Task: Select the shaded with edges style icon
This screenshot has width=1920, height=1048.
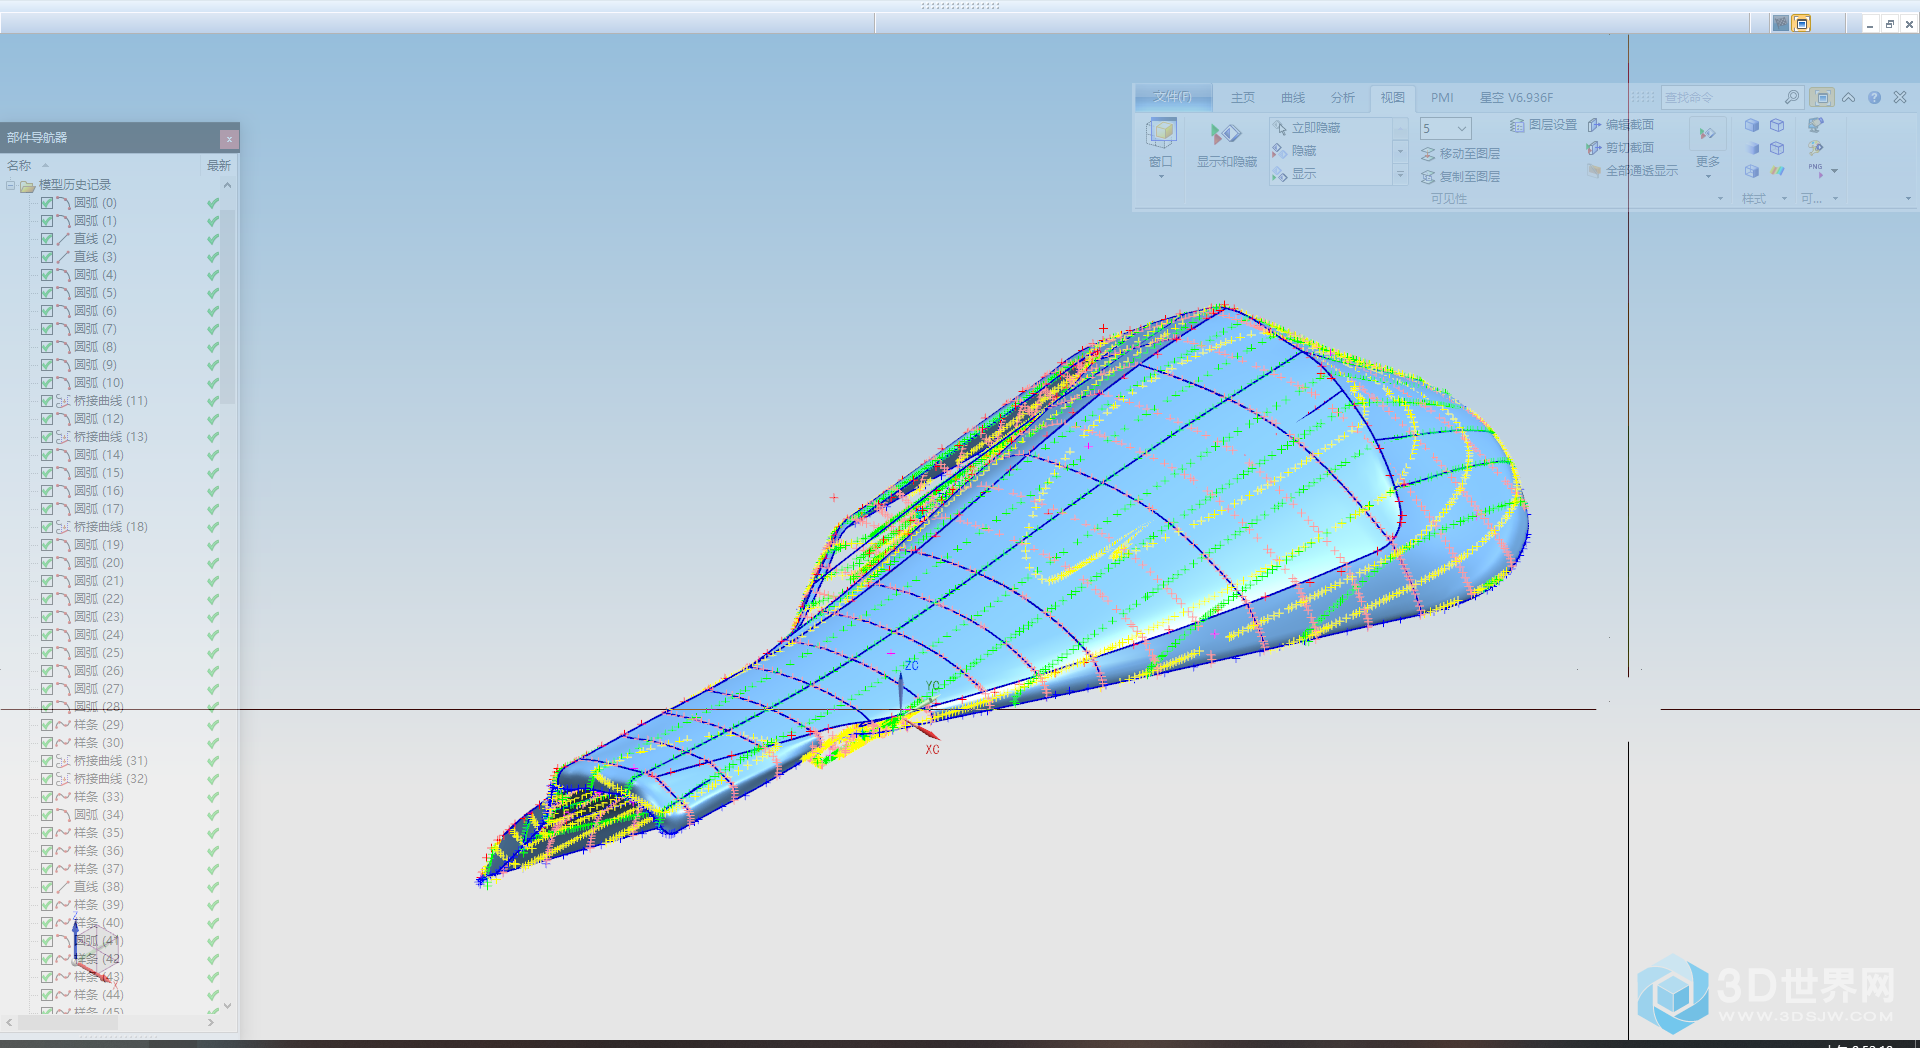Action: coord(1752,126)
